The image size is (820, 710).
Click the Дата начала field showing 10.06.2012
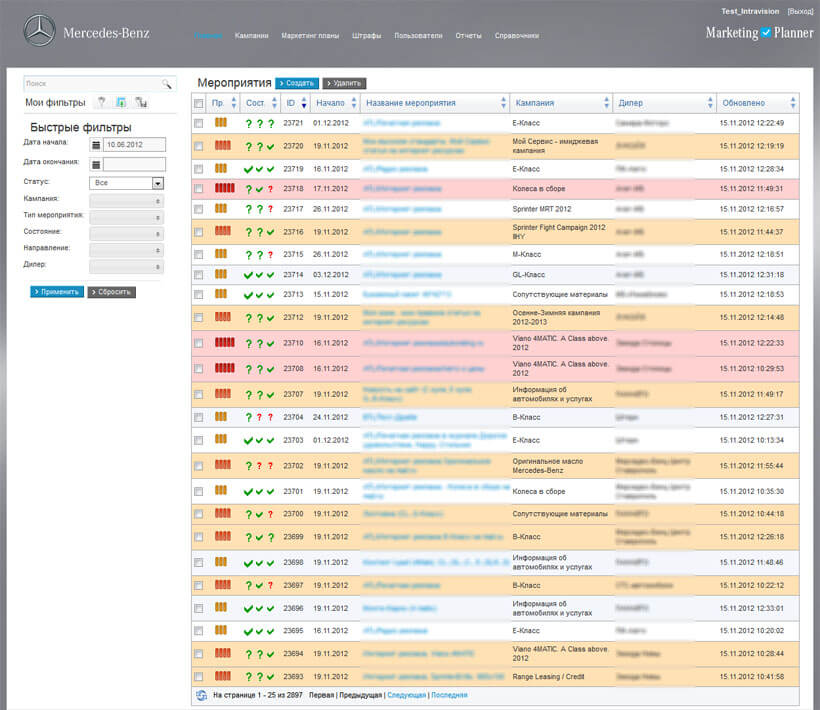click(x=134, y=145)
